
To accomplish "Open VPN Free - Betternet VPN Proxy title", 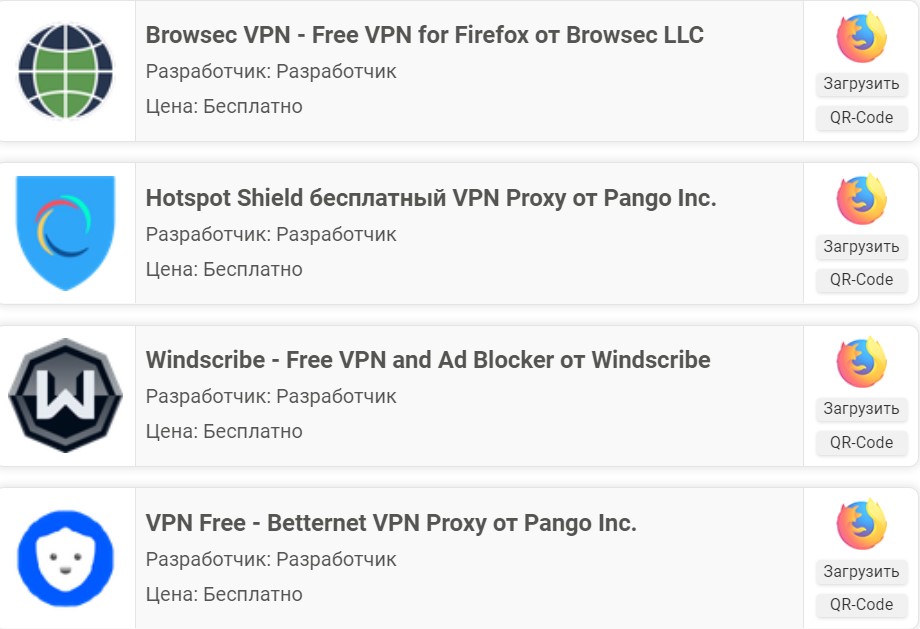I will (x=391, y=523).
